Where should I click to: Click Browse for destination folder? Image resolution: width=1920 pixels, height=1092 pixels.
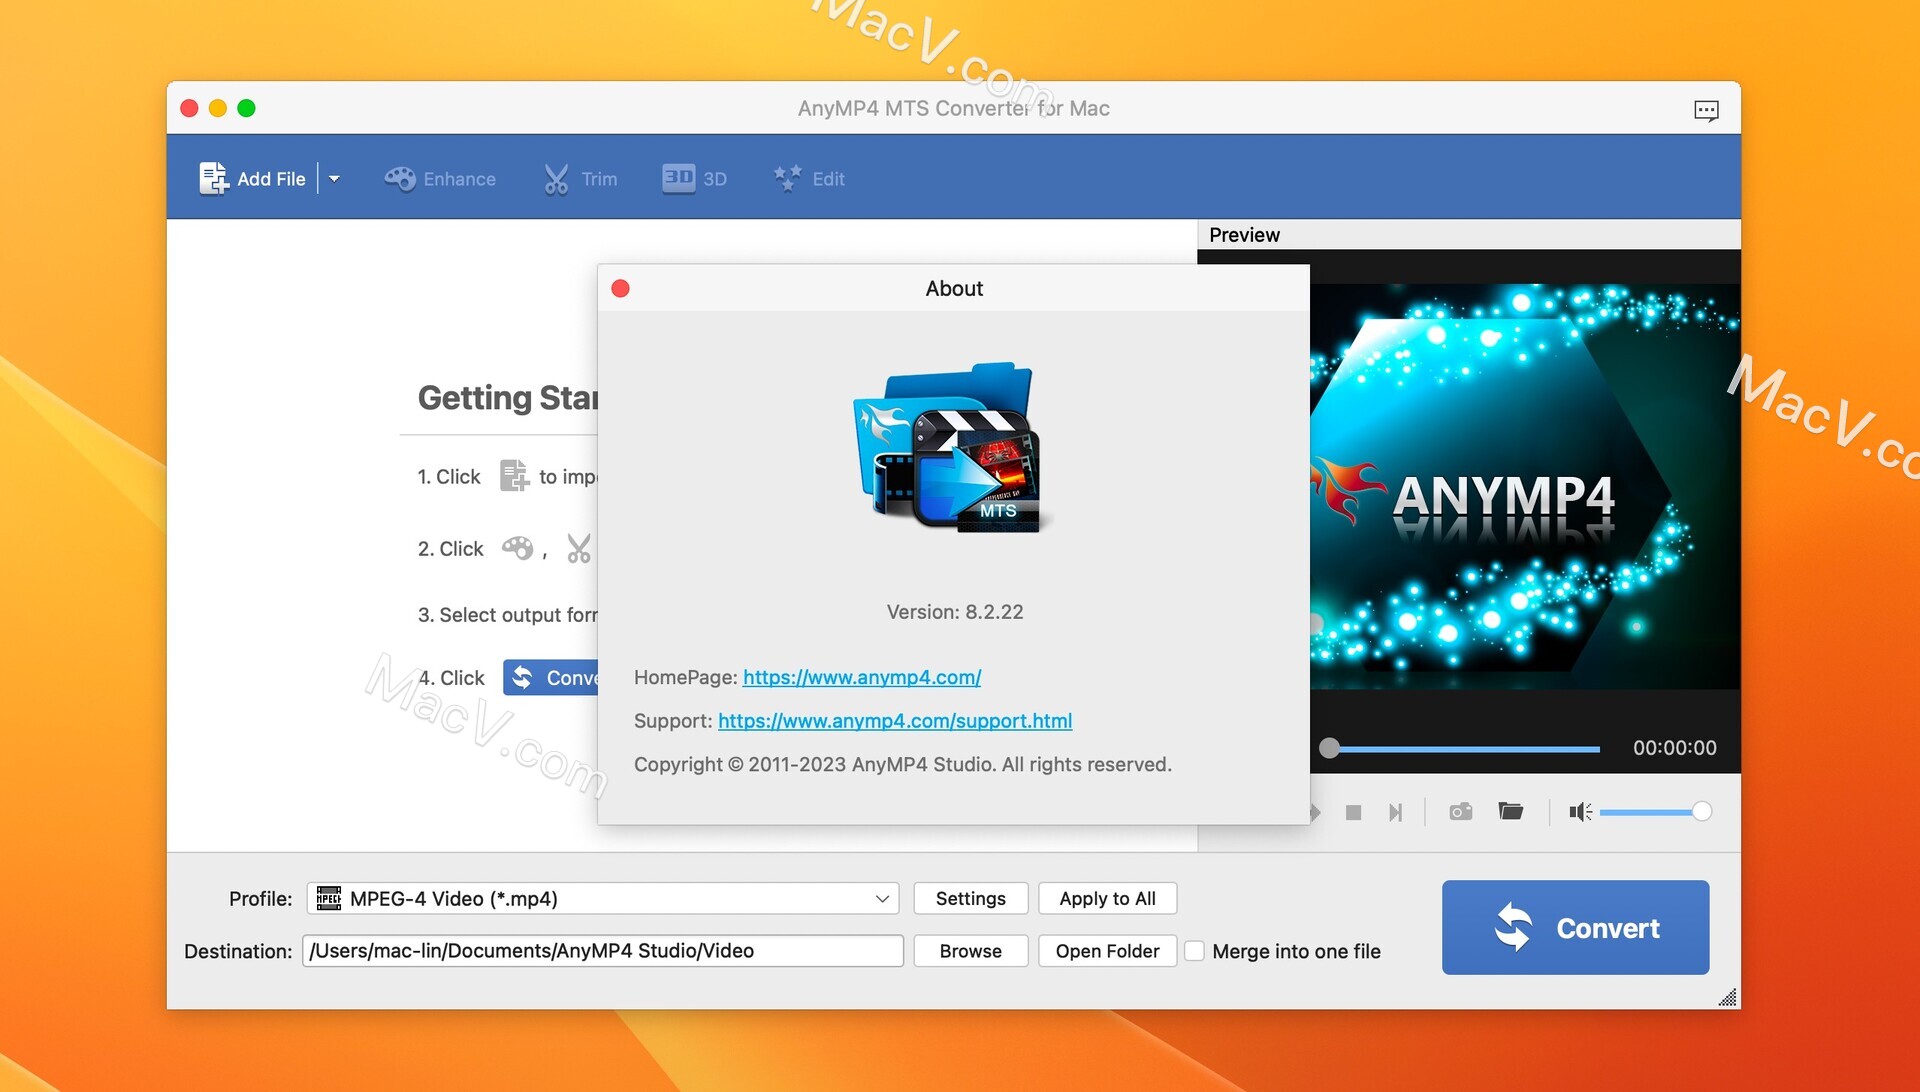coord(970,951)
